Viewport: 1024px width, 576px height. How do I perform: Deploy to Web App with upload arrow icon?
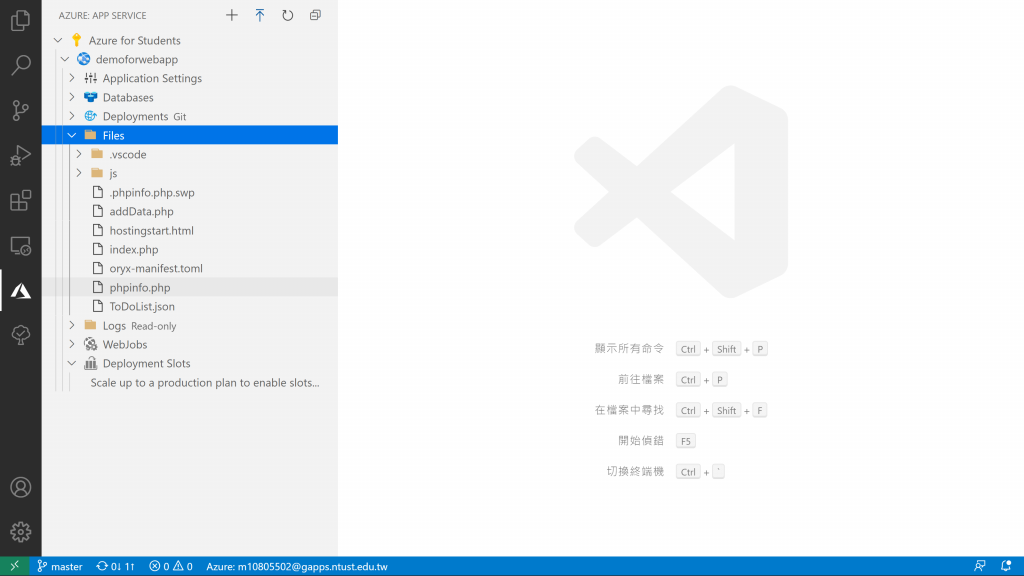260,15
